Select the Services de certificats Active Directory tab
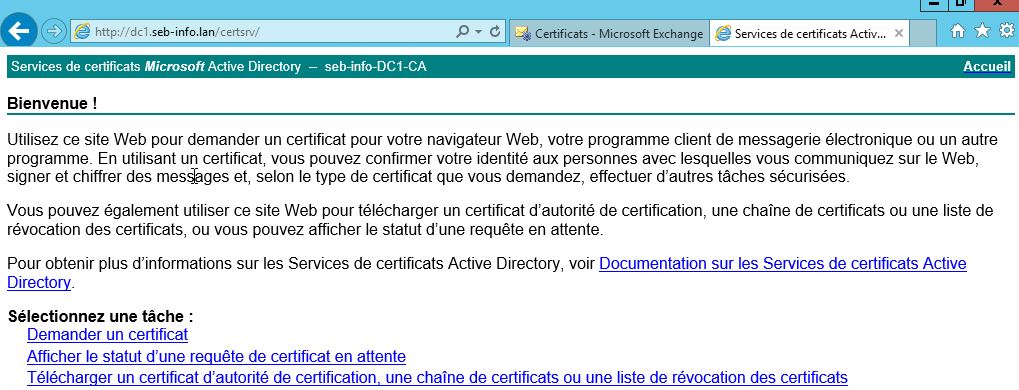 click(801, 34)
